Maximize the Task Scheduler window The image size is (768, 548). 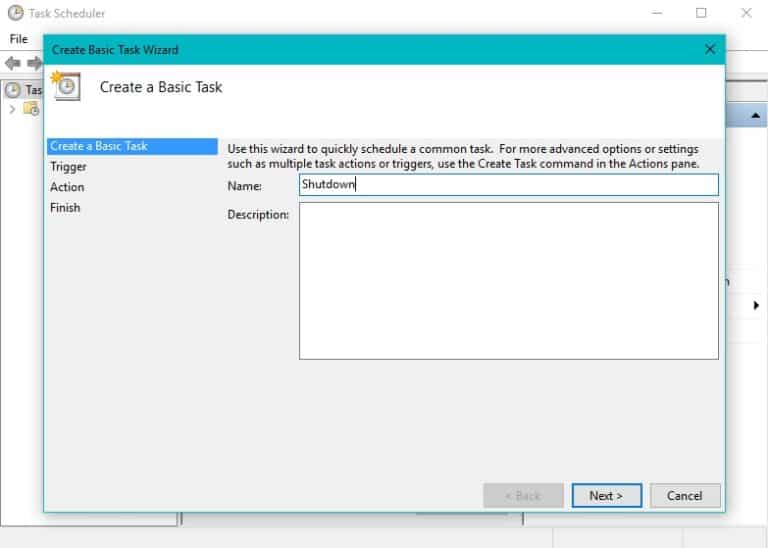click(x=701, y=13)
